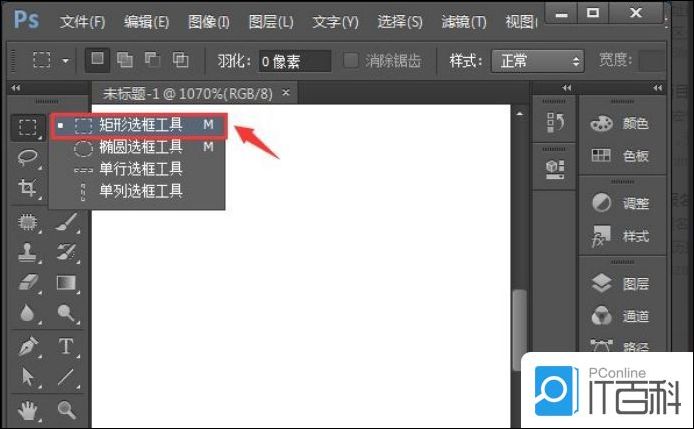Image resolution: width=694 pixels, height=429 pixels.
Task: Choose New Selection mode button
Action: click(x=97, y=59)
